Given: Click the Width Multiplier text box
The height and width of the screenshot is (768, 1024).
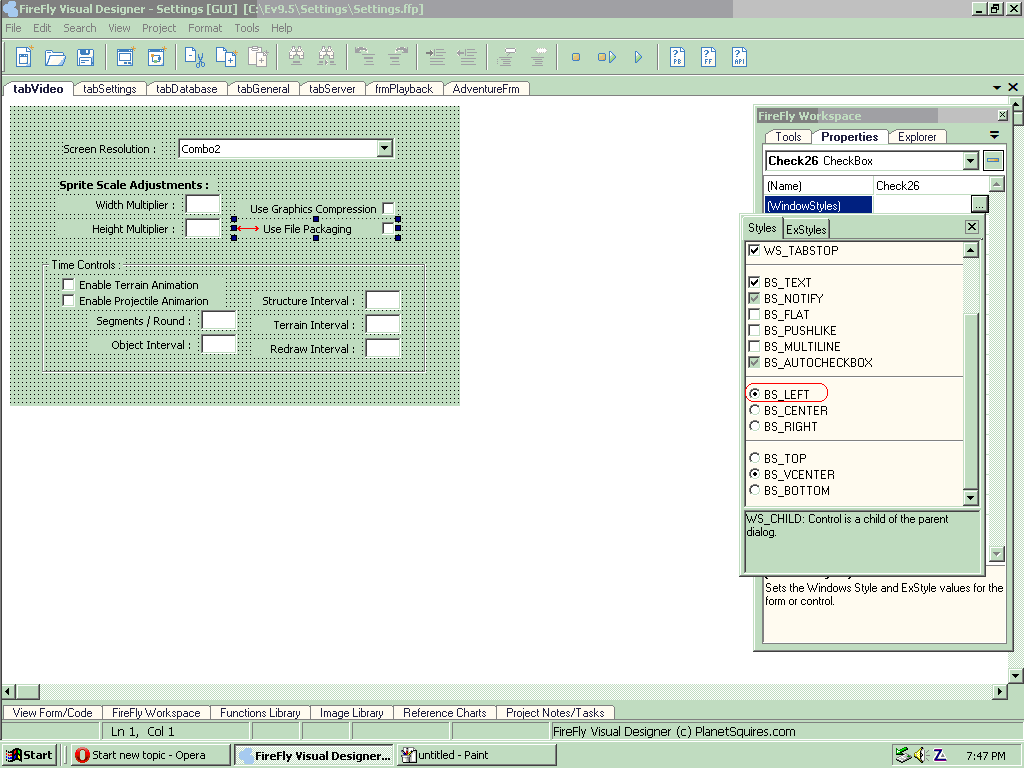Looking at the screenshot, I should coord(202,205).
